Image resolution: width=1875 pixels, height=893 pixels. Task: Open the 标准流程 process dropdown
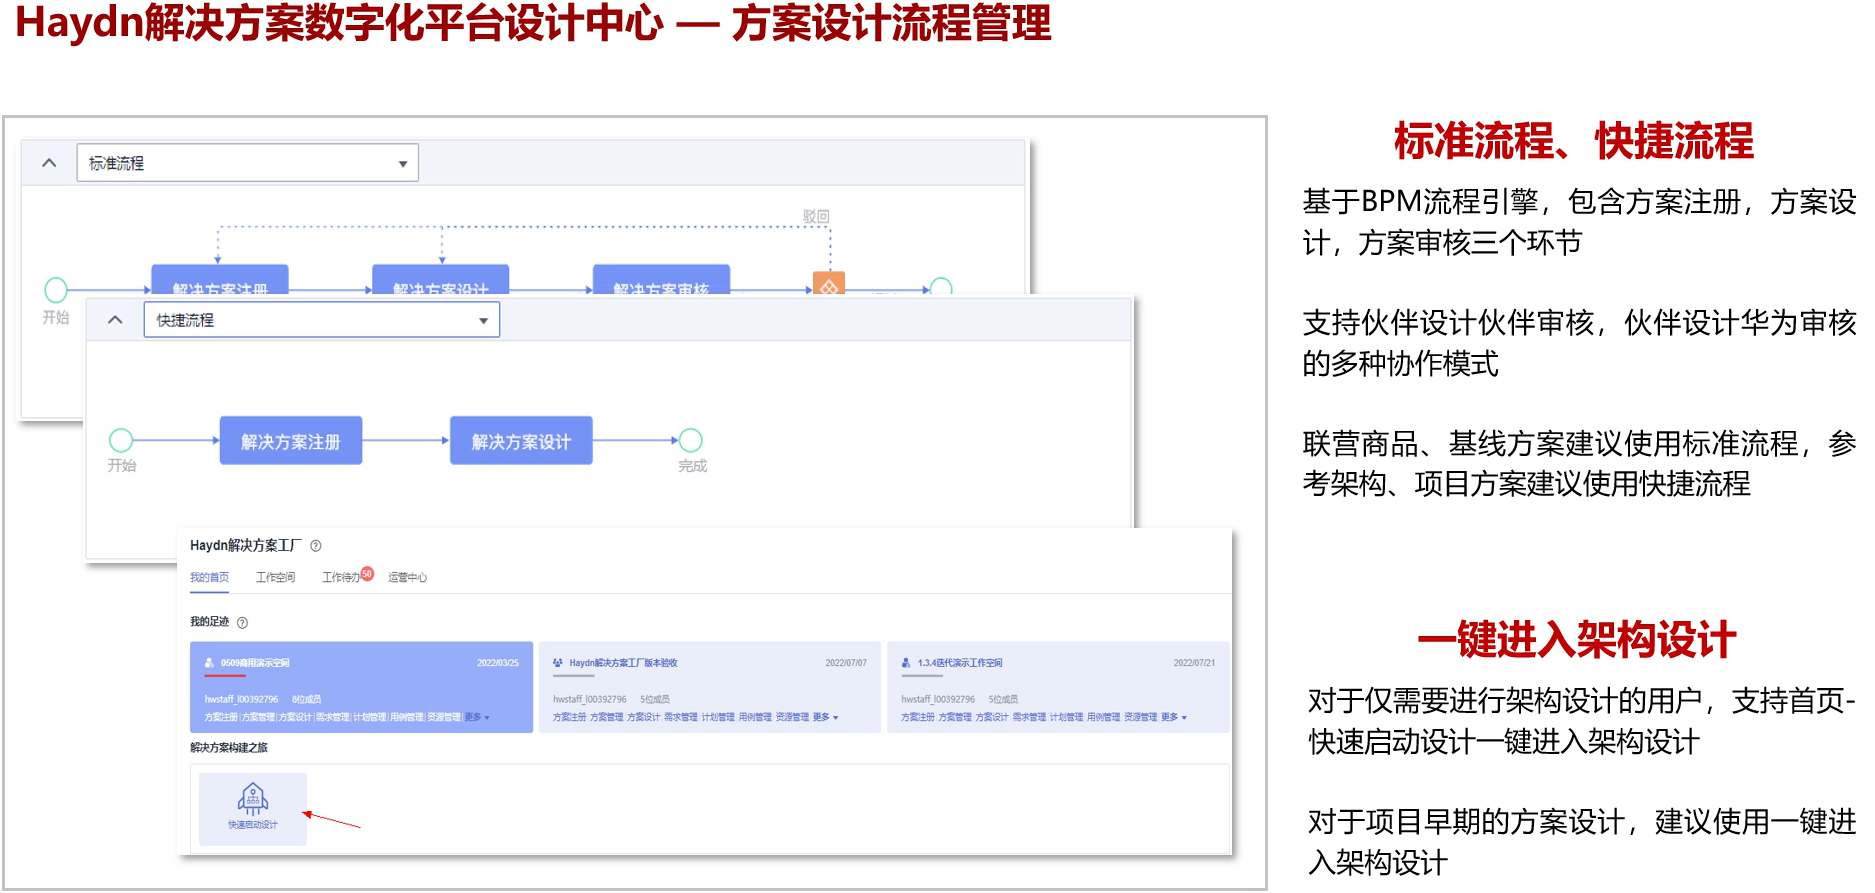point(247,163)
